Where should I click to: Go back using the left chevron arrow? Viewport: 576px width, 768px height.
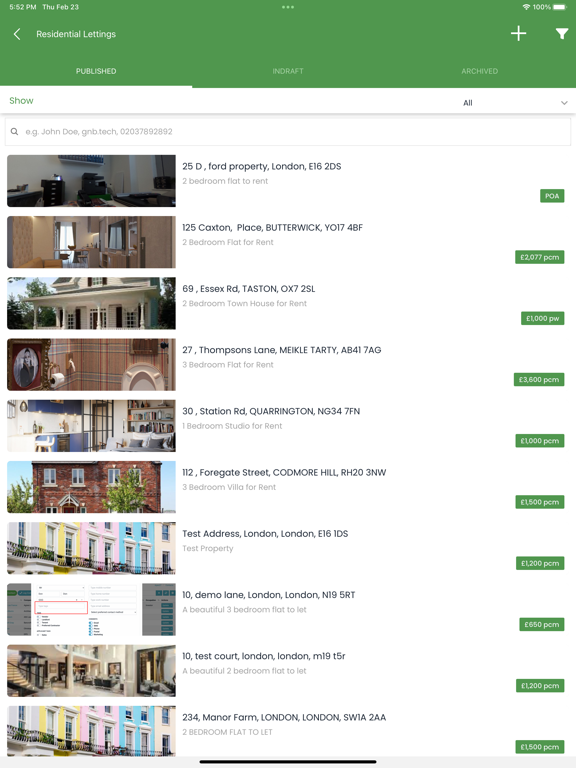coord(17,34)
